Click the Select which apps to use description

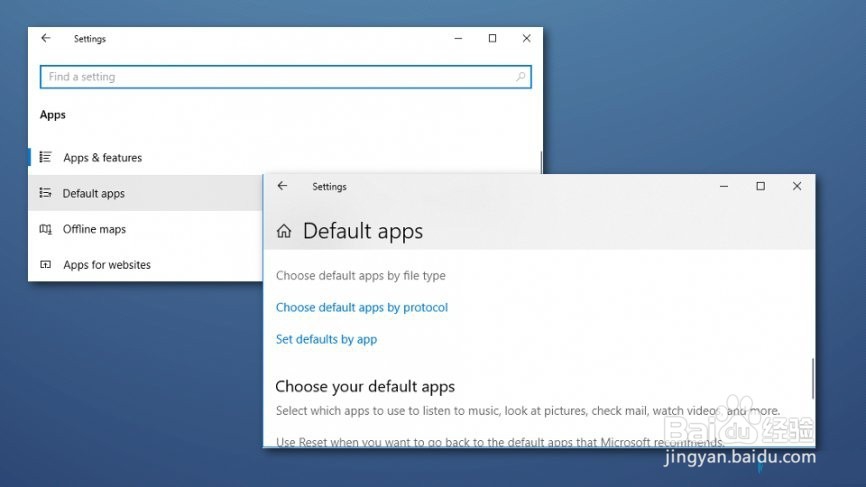[x=527, y=411]
